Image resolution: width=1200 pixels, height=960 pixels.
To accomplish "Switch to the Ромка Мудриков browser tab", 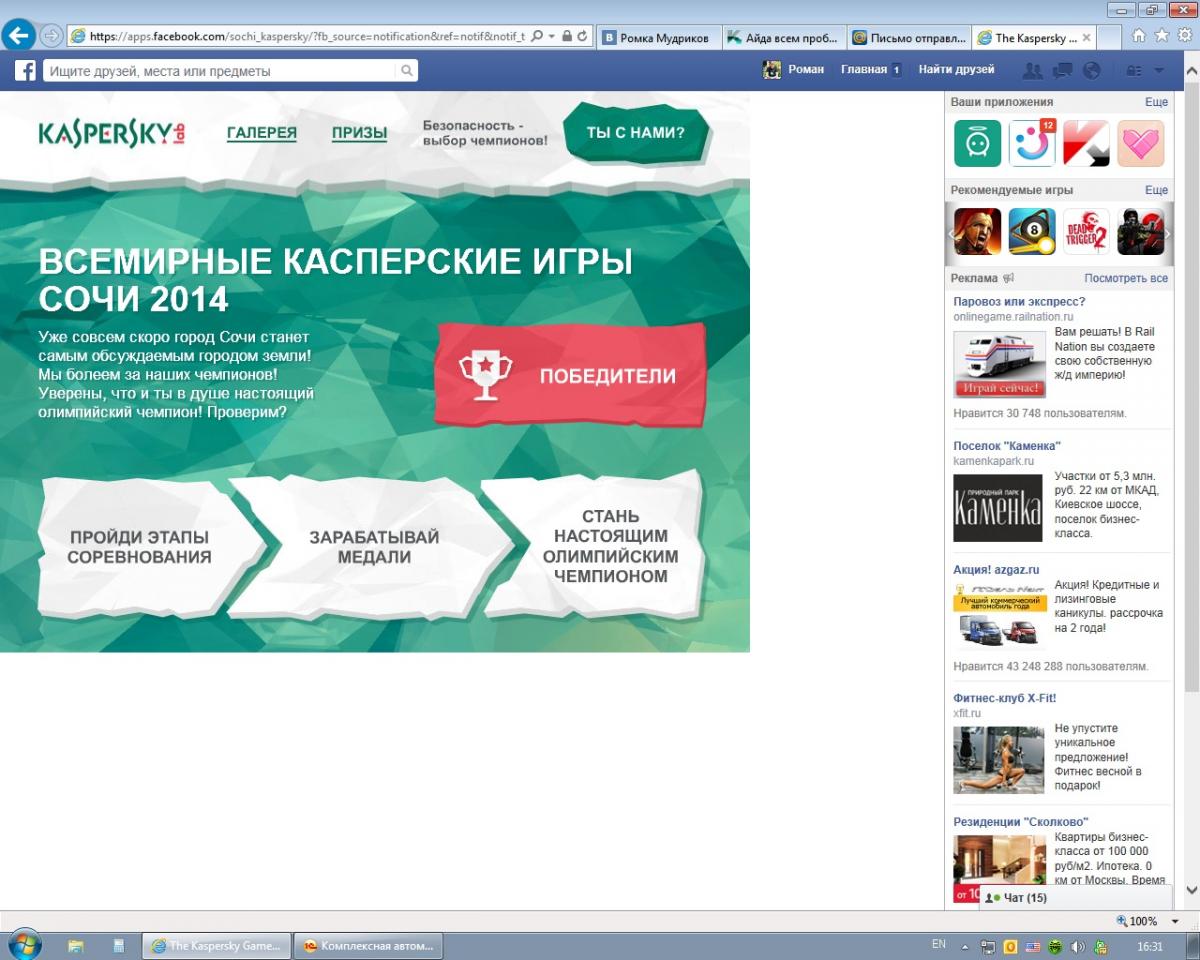I will (x=657, y=38).
